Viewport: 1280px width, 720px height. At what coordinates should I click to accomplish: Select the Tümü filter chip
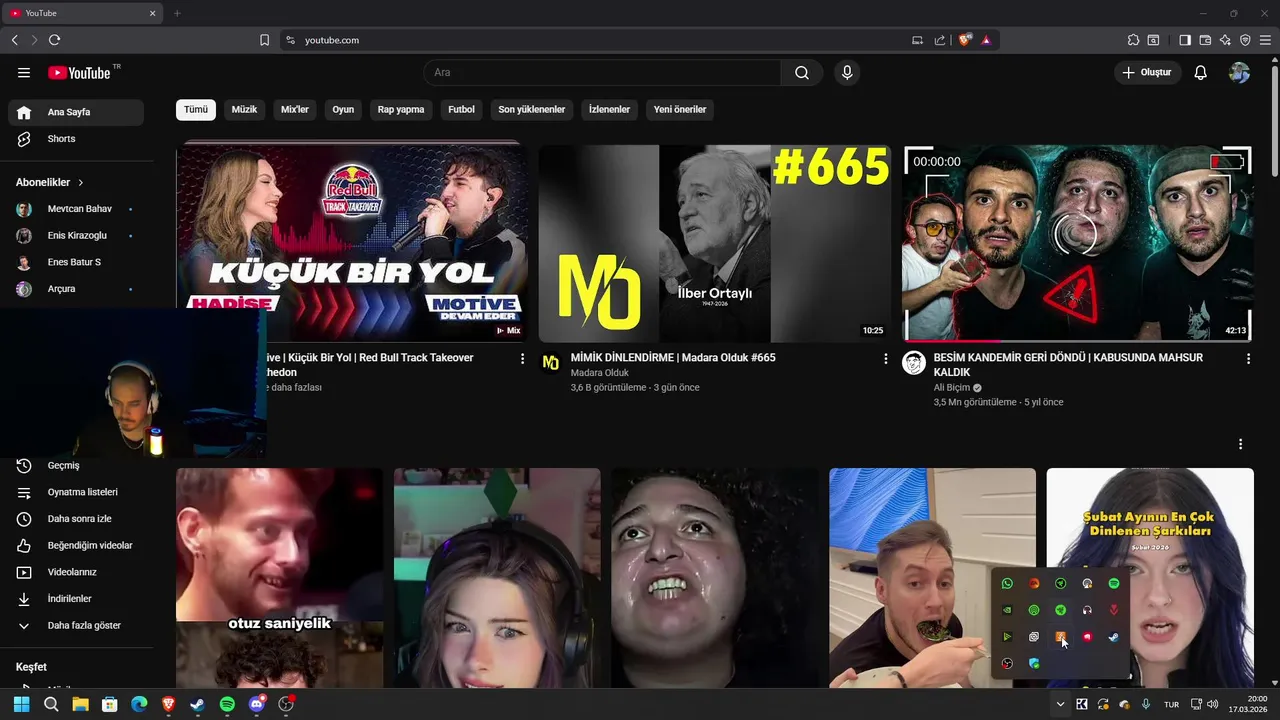pos(196,109)
